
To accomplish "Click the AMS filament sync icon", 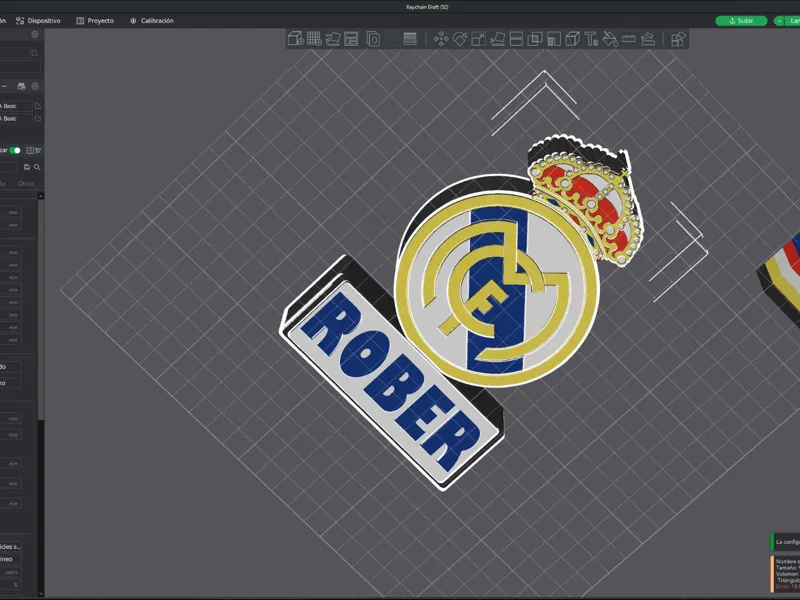I will [x=21, y=86].
